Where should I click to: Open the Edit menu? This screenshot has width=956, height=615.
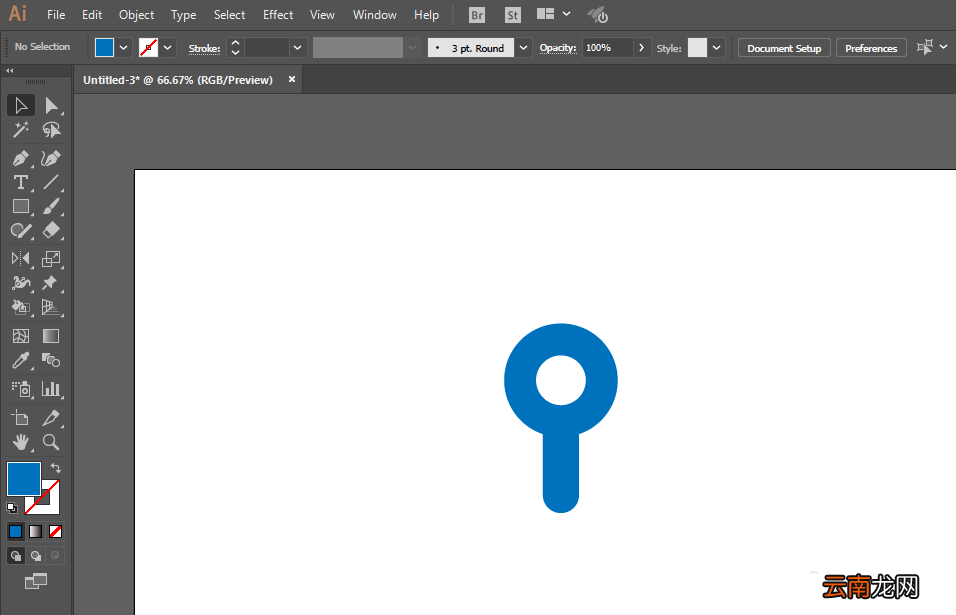click(92, 15)
